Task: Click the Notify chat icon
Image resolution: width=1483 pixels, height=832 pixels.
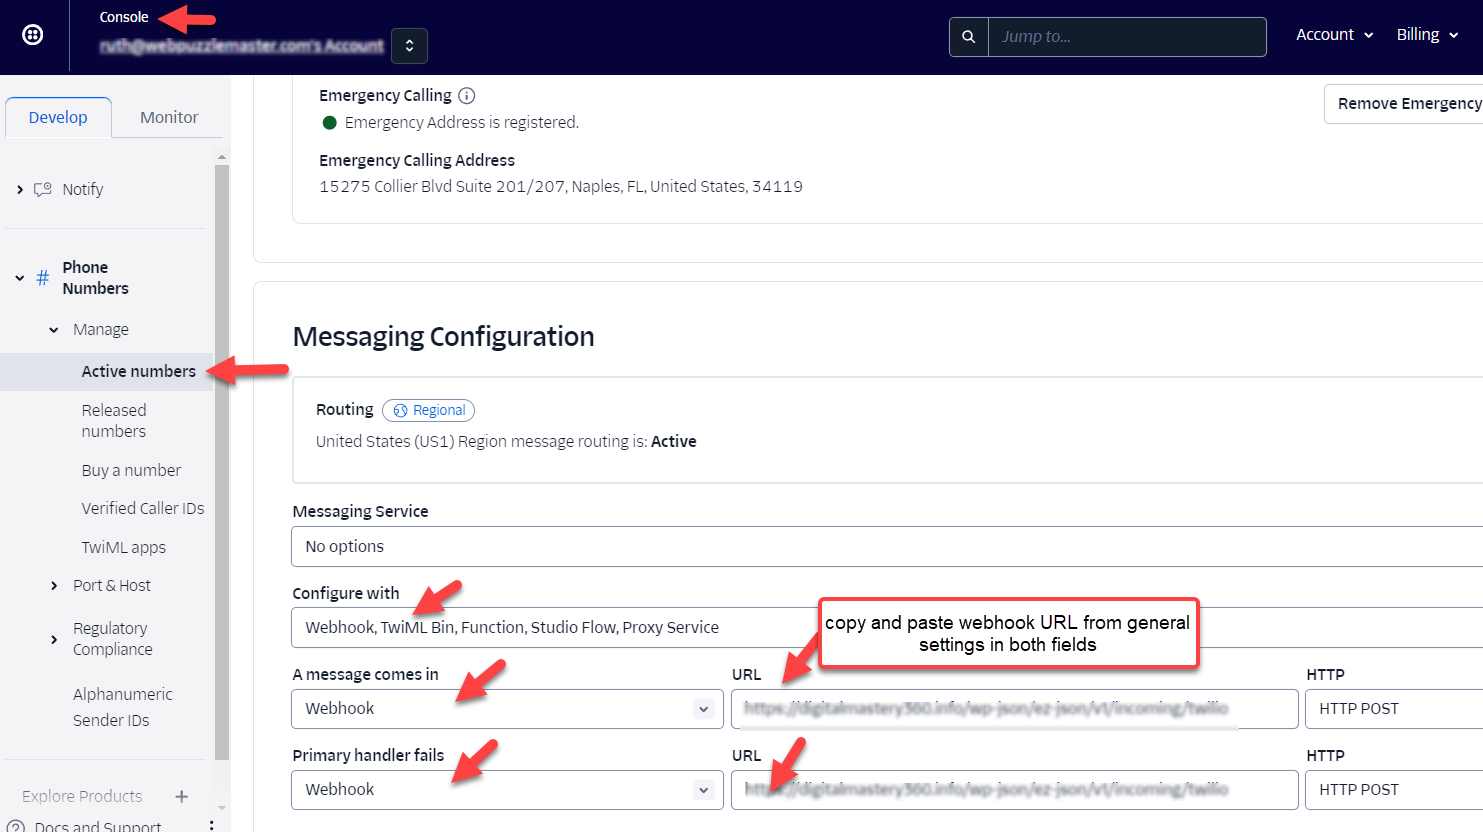Action: point(43,189)
